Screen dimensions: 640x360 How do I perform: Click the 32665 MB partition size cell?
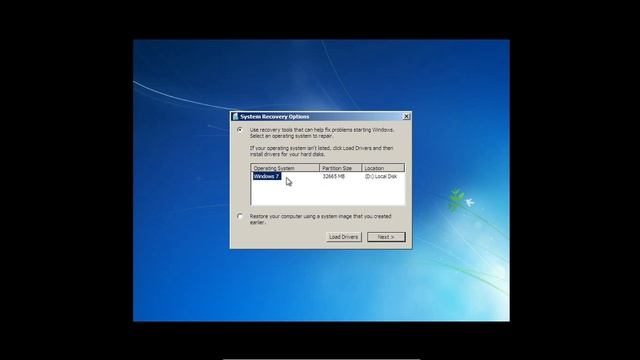coord(333,176)
